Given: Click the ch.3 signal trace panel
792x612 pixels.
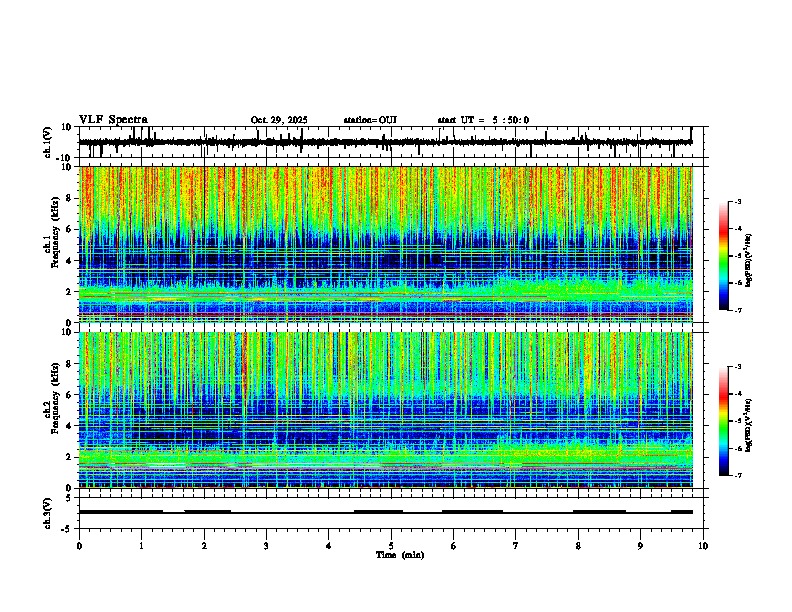Looking at the screenshot, I should click(x=391, y=513).
